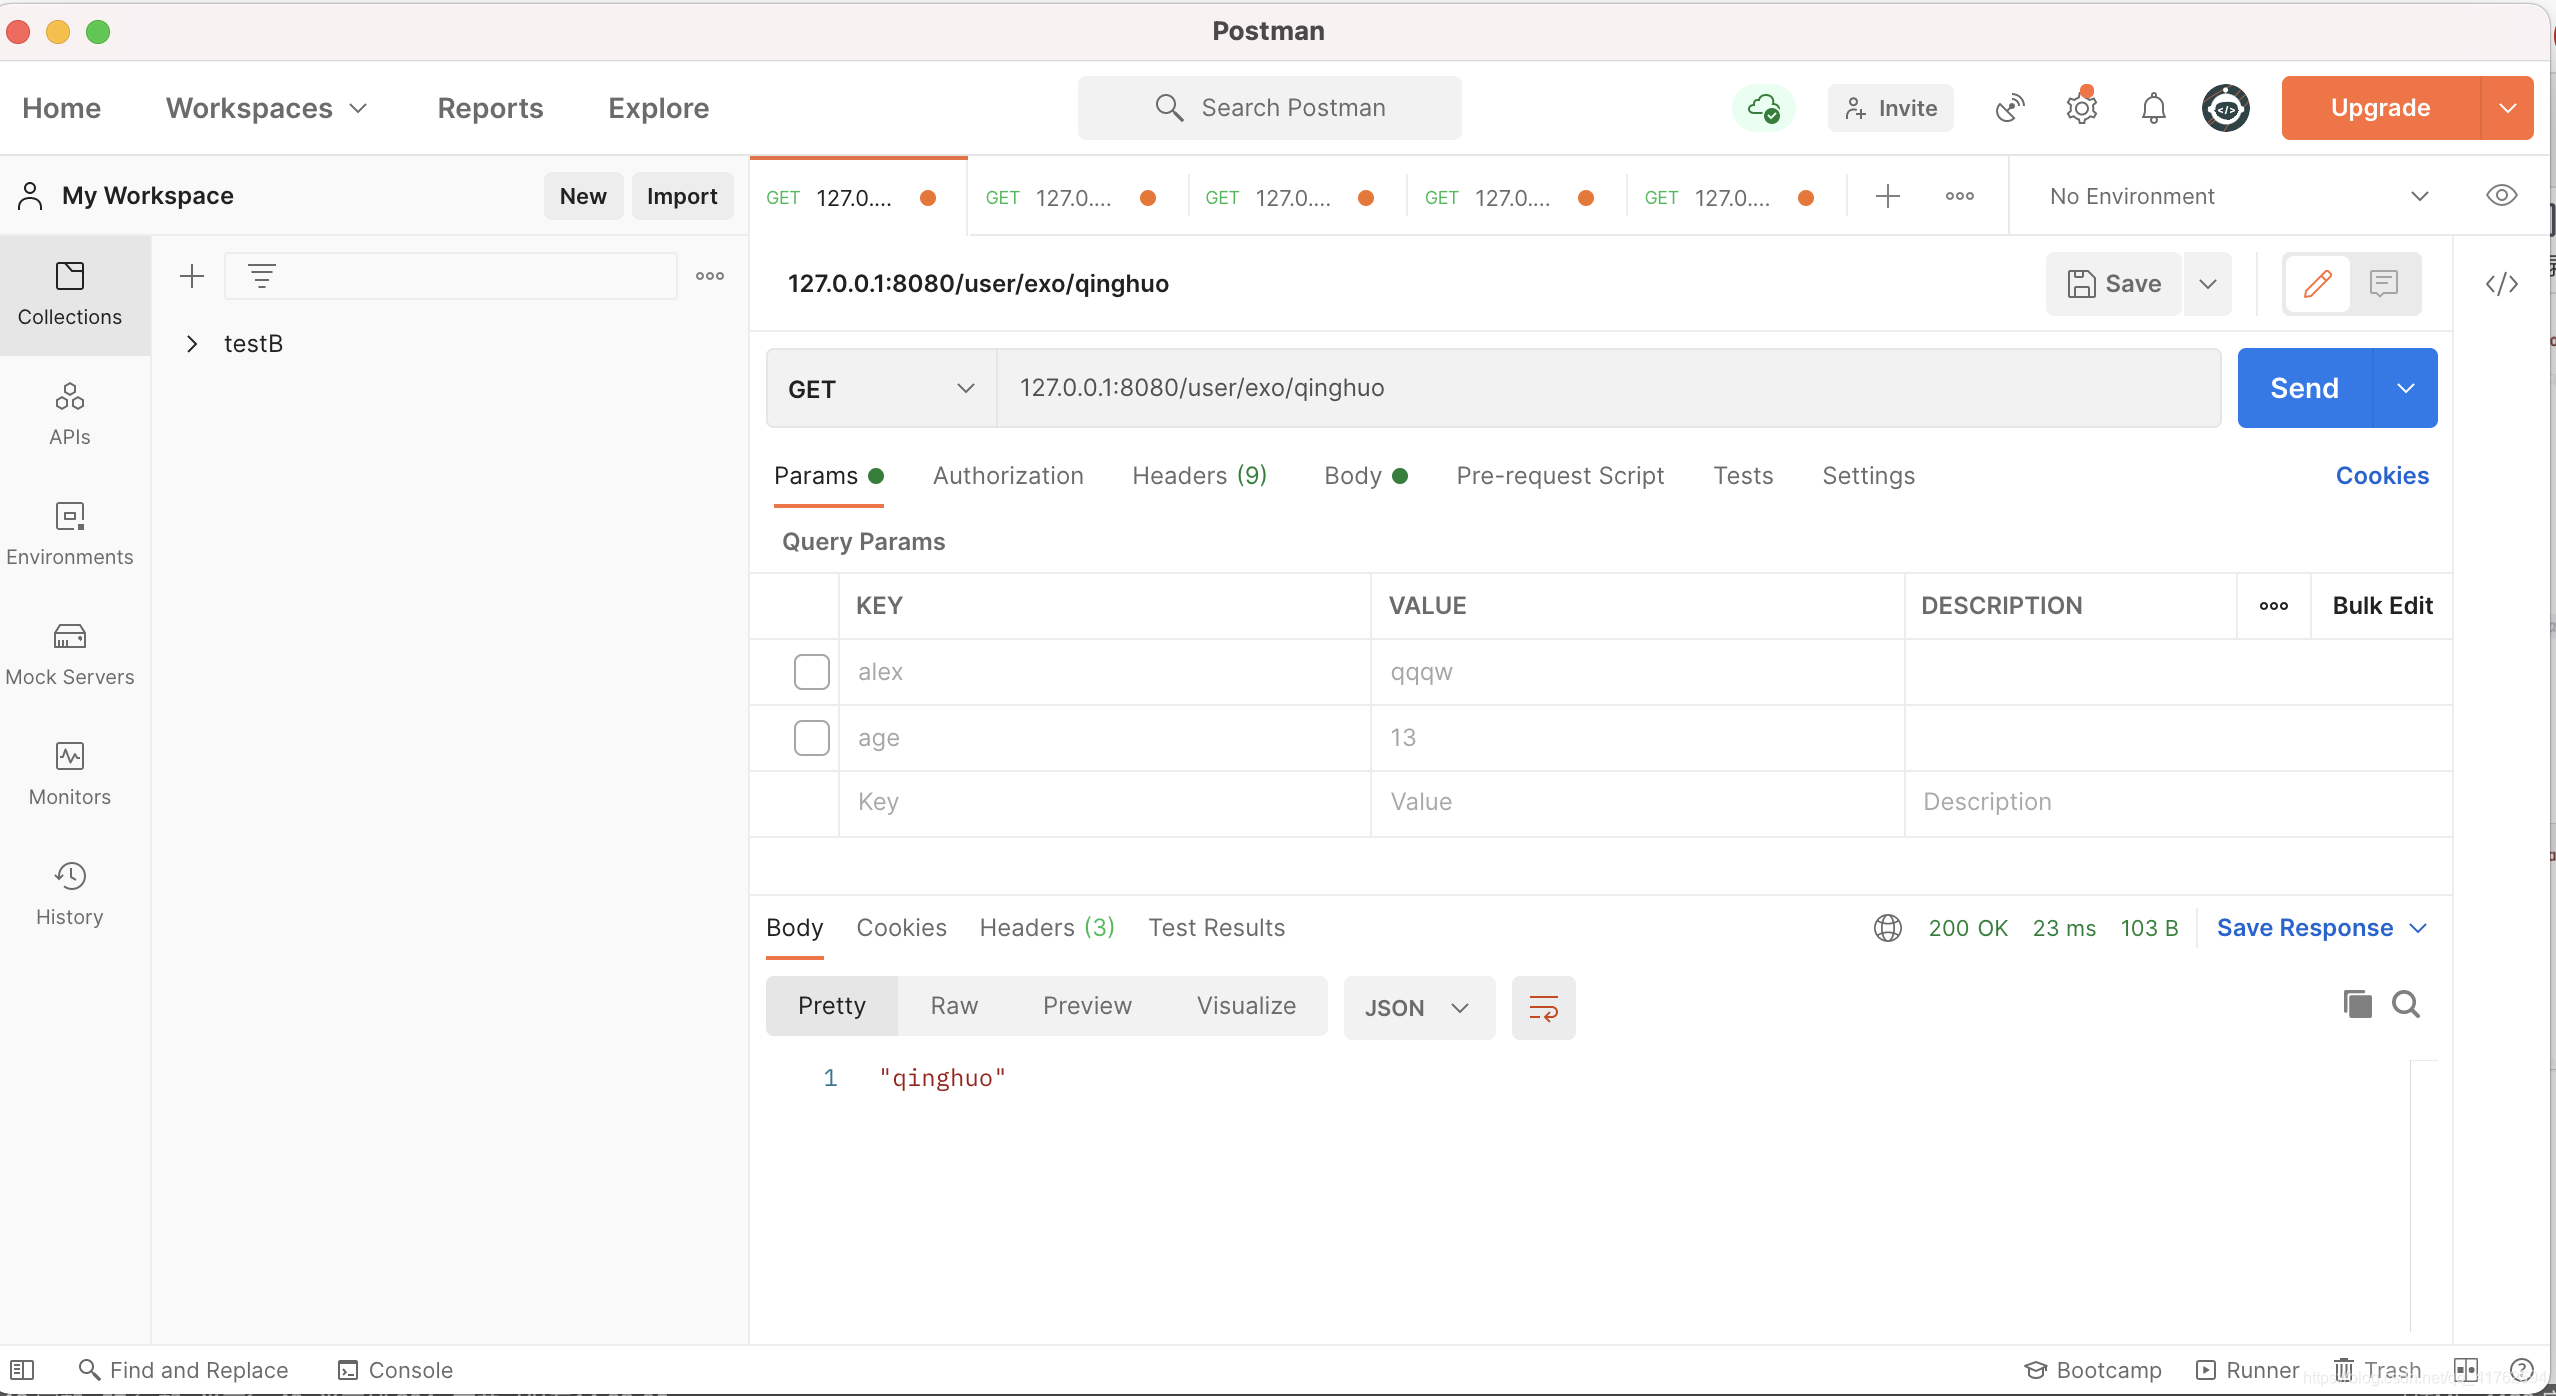Viewport: 2556px width, 1396px height.
Task: Open the capture requests satellite icon
Action: [2009, 108]
